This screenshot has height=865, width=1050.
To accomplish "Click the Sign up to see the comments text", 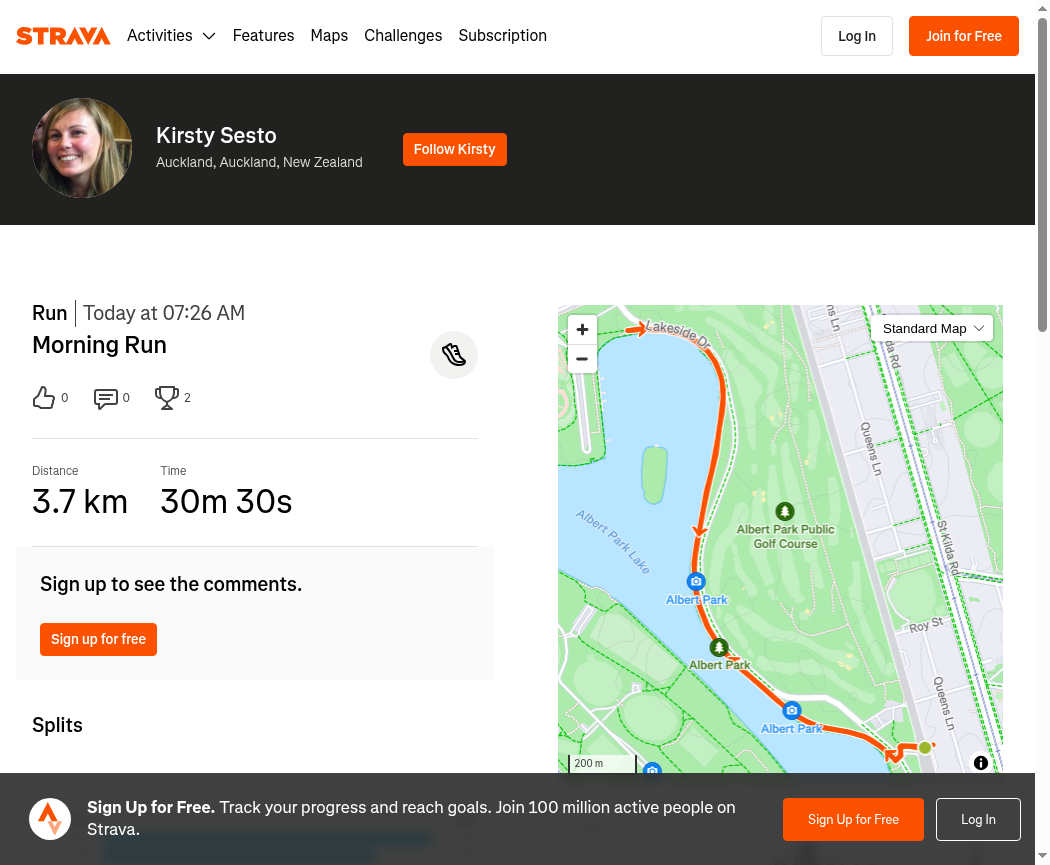I will [x=171, y=584].
